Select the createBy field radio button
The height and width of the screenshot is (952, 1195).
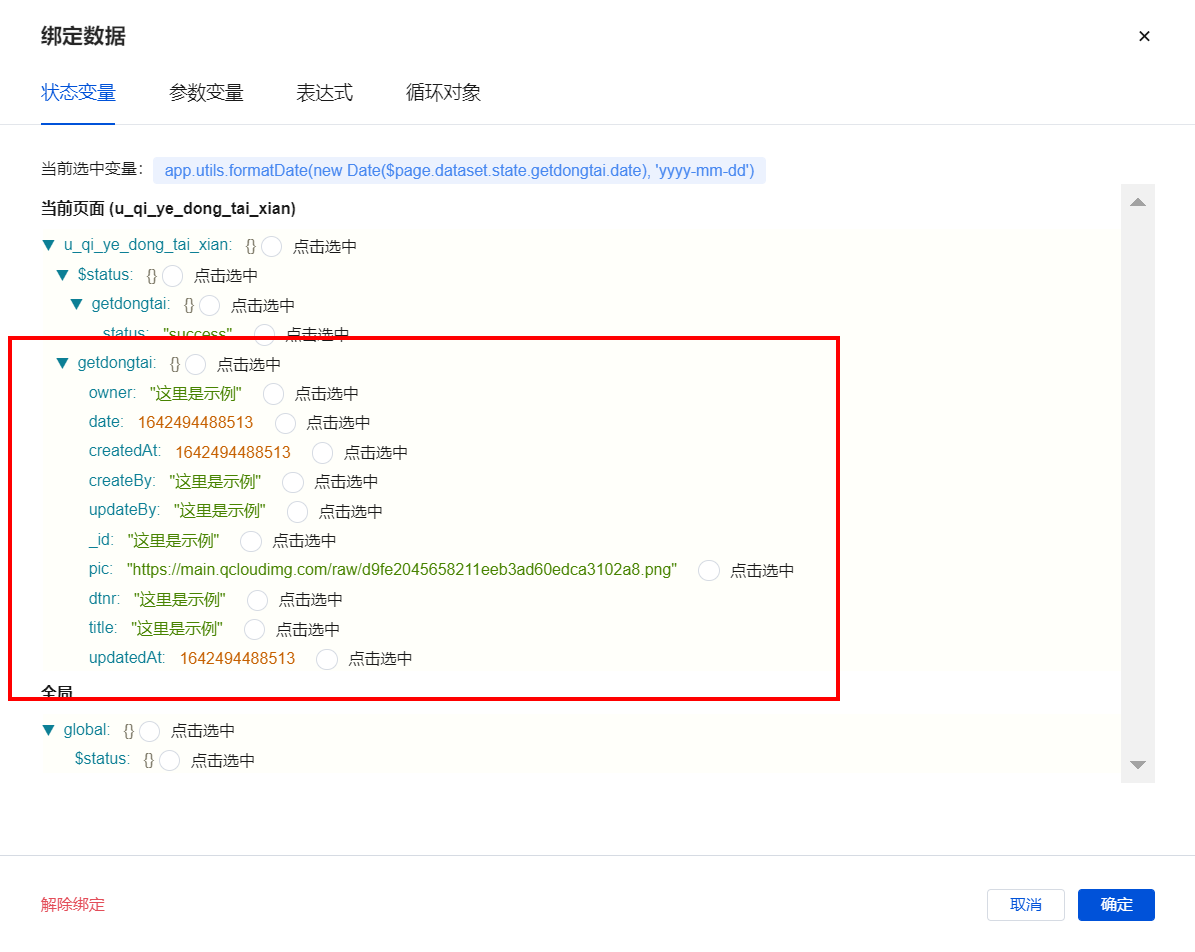[x=293, y=482]
